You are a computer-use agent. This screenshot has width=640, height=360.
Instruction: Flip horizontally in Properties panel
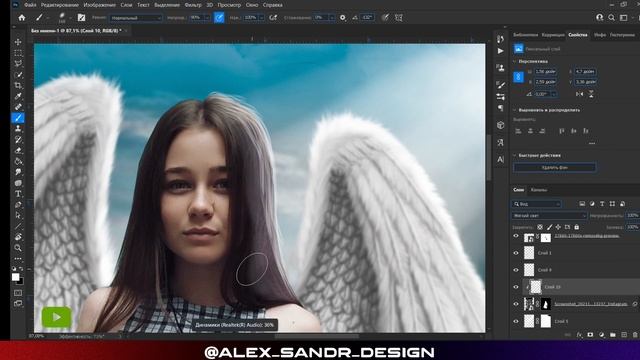[x=579, y=94]
